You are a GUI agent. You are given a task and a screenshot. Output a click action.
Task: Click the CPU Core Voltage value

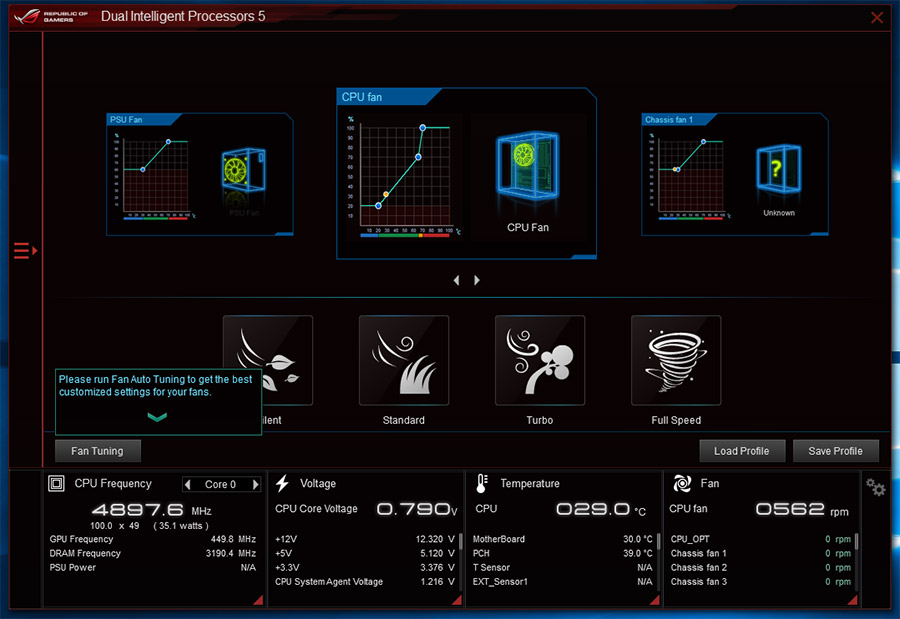pos(417,509)
